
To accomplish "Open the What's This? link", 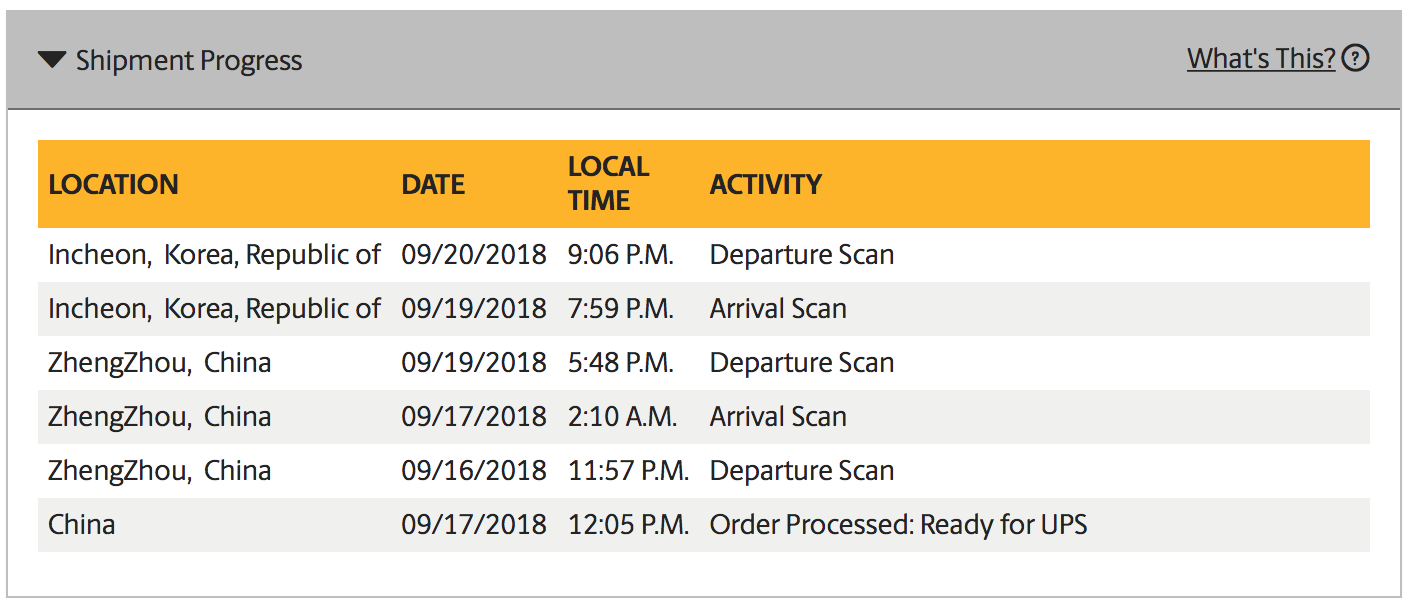I will click(x=1261, y=59).
